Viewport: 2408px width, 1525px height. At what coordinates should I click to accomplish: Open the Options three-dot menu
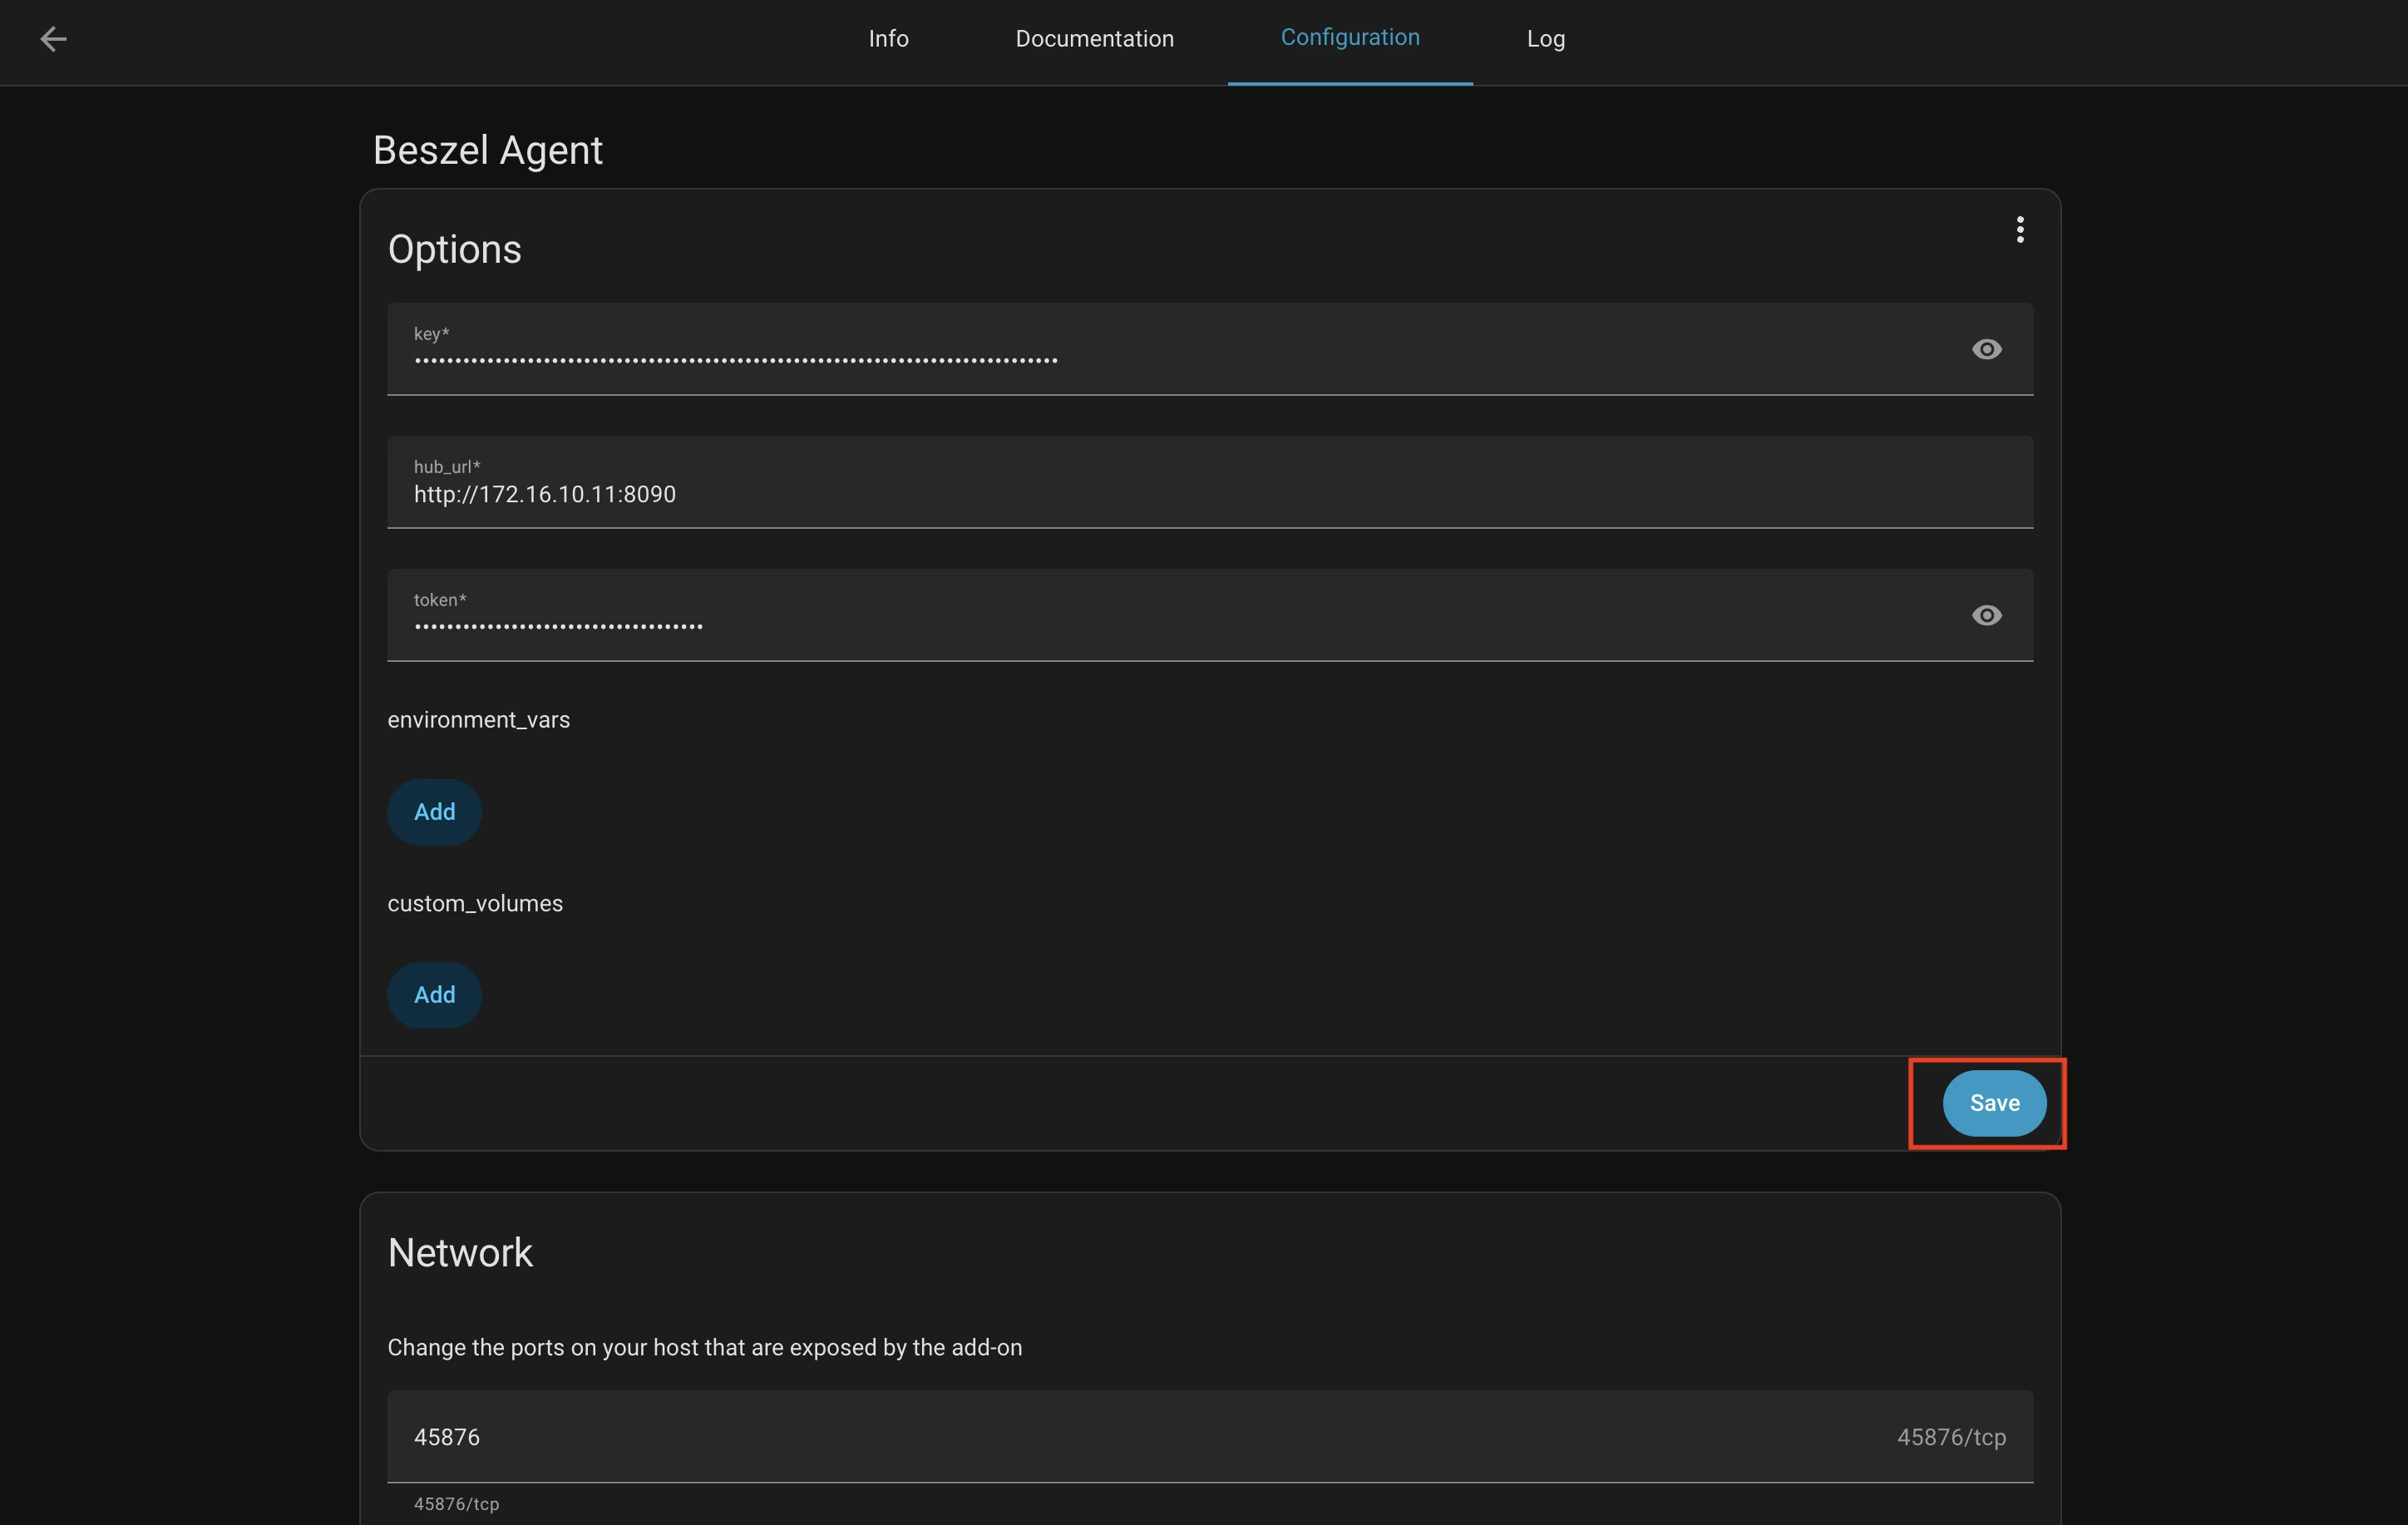2019,230
